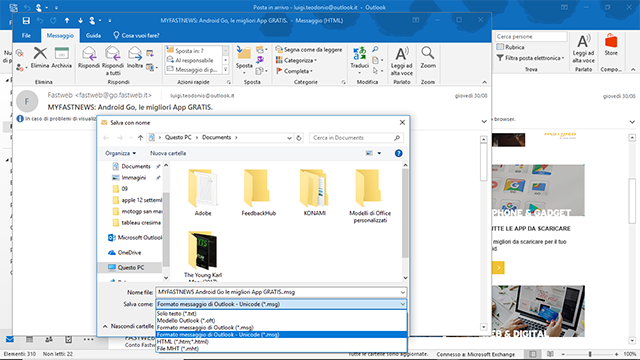Select Questo PC in navigation tree
640x360 pixels.
131,268
